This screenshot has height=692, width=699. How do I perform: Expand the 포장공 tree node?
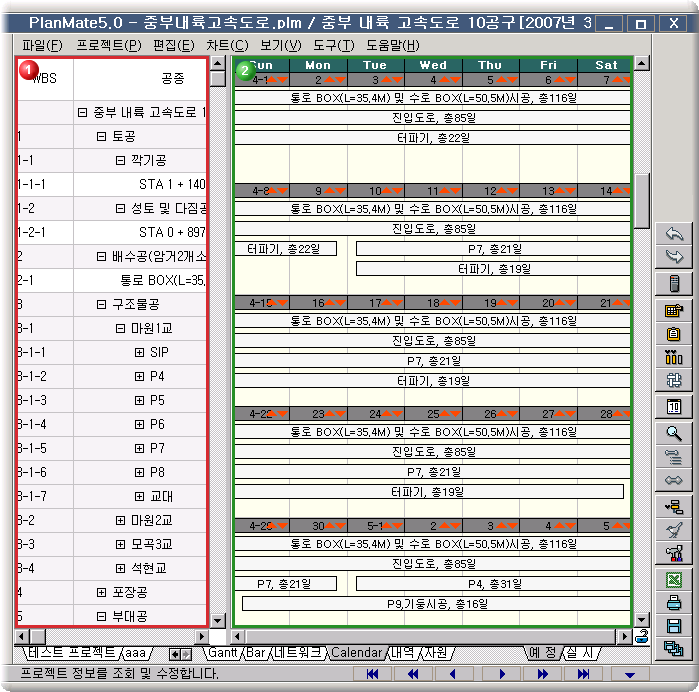[101, 592]
